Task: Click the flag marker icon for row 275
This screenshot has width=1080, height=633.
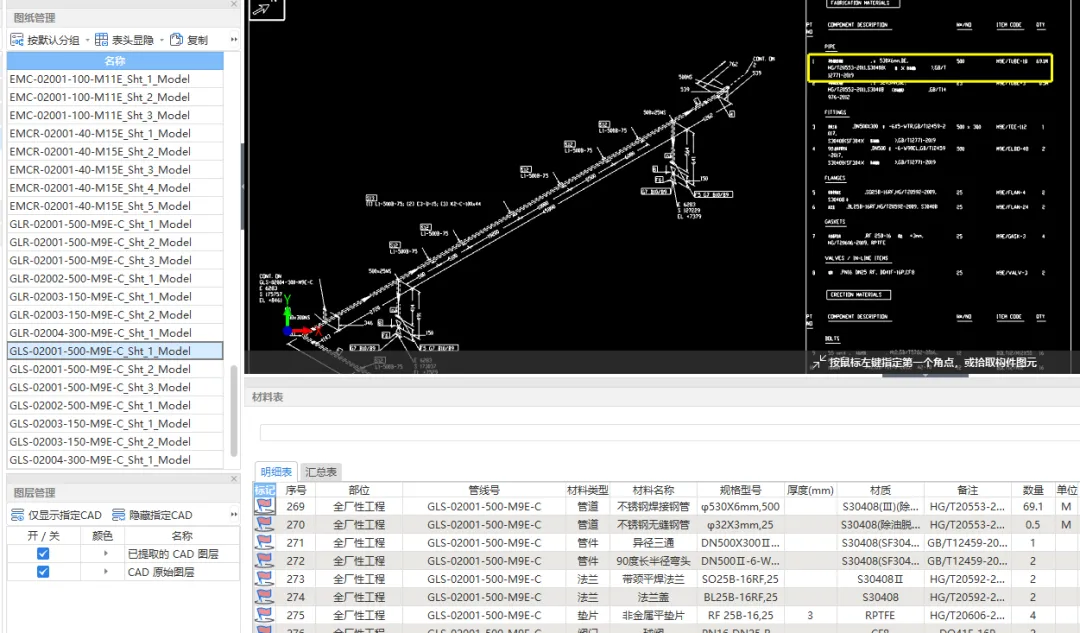Action: tap(264, 615)
